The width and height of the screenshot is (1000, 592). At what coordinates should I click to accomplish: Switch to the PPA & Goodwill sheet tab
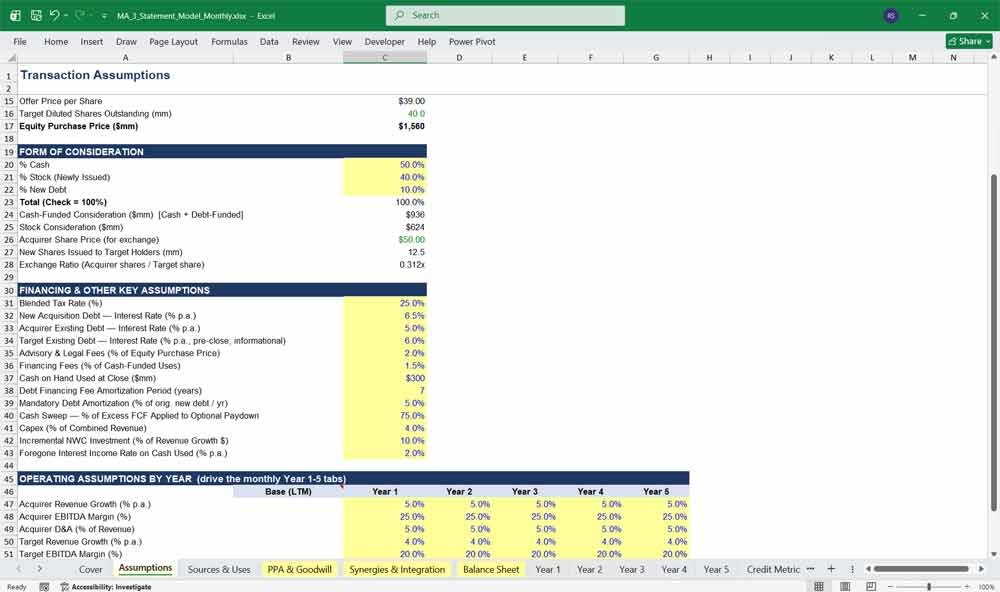point(299,569)
